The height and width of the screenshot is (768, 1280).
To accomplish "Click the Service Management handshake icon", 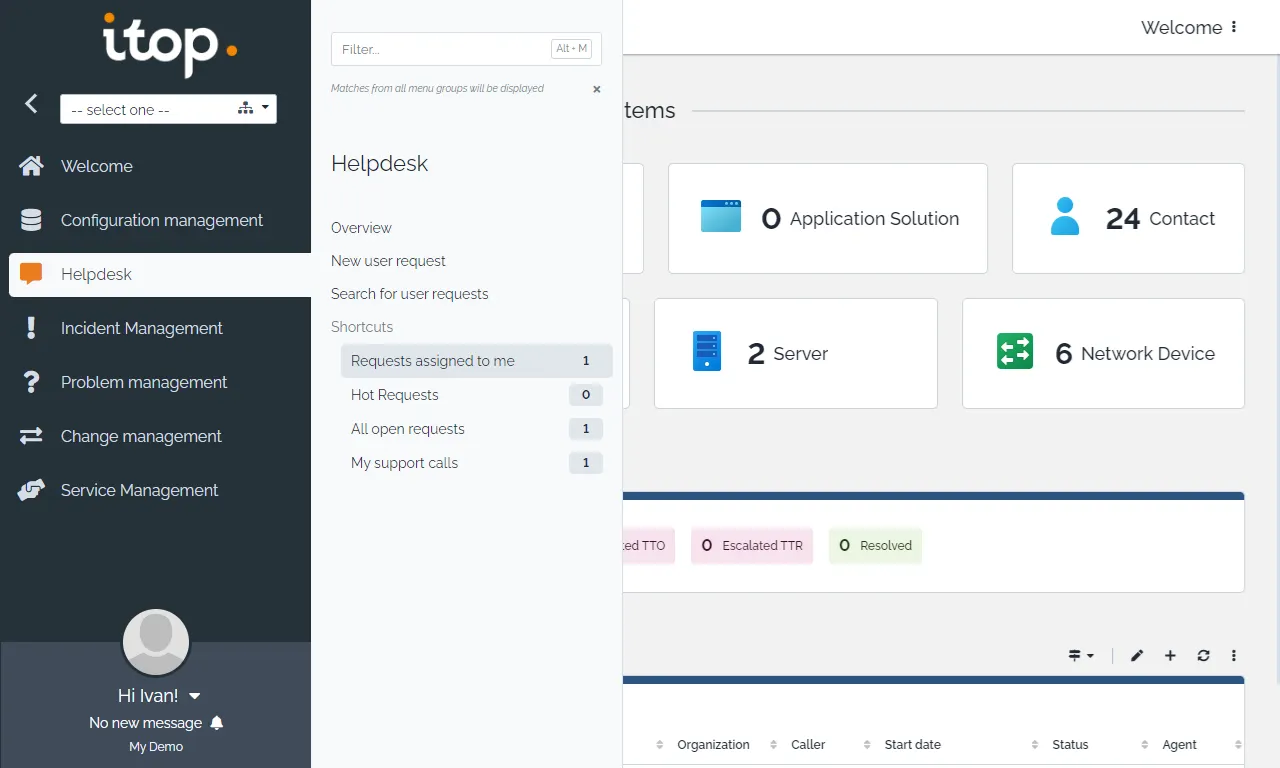I will (x=31, y=490).
